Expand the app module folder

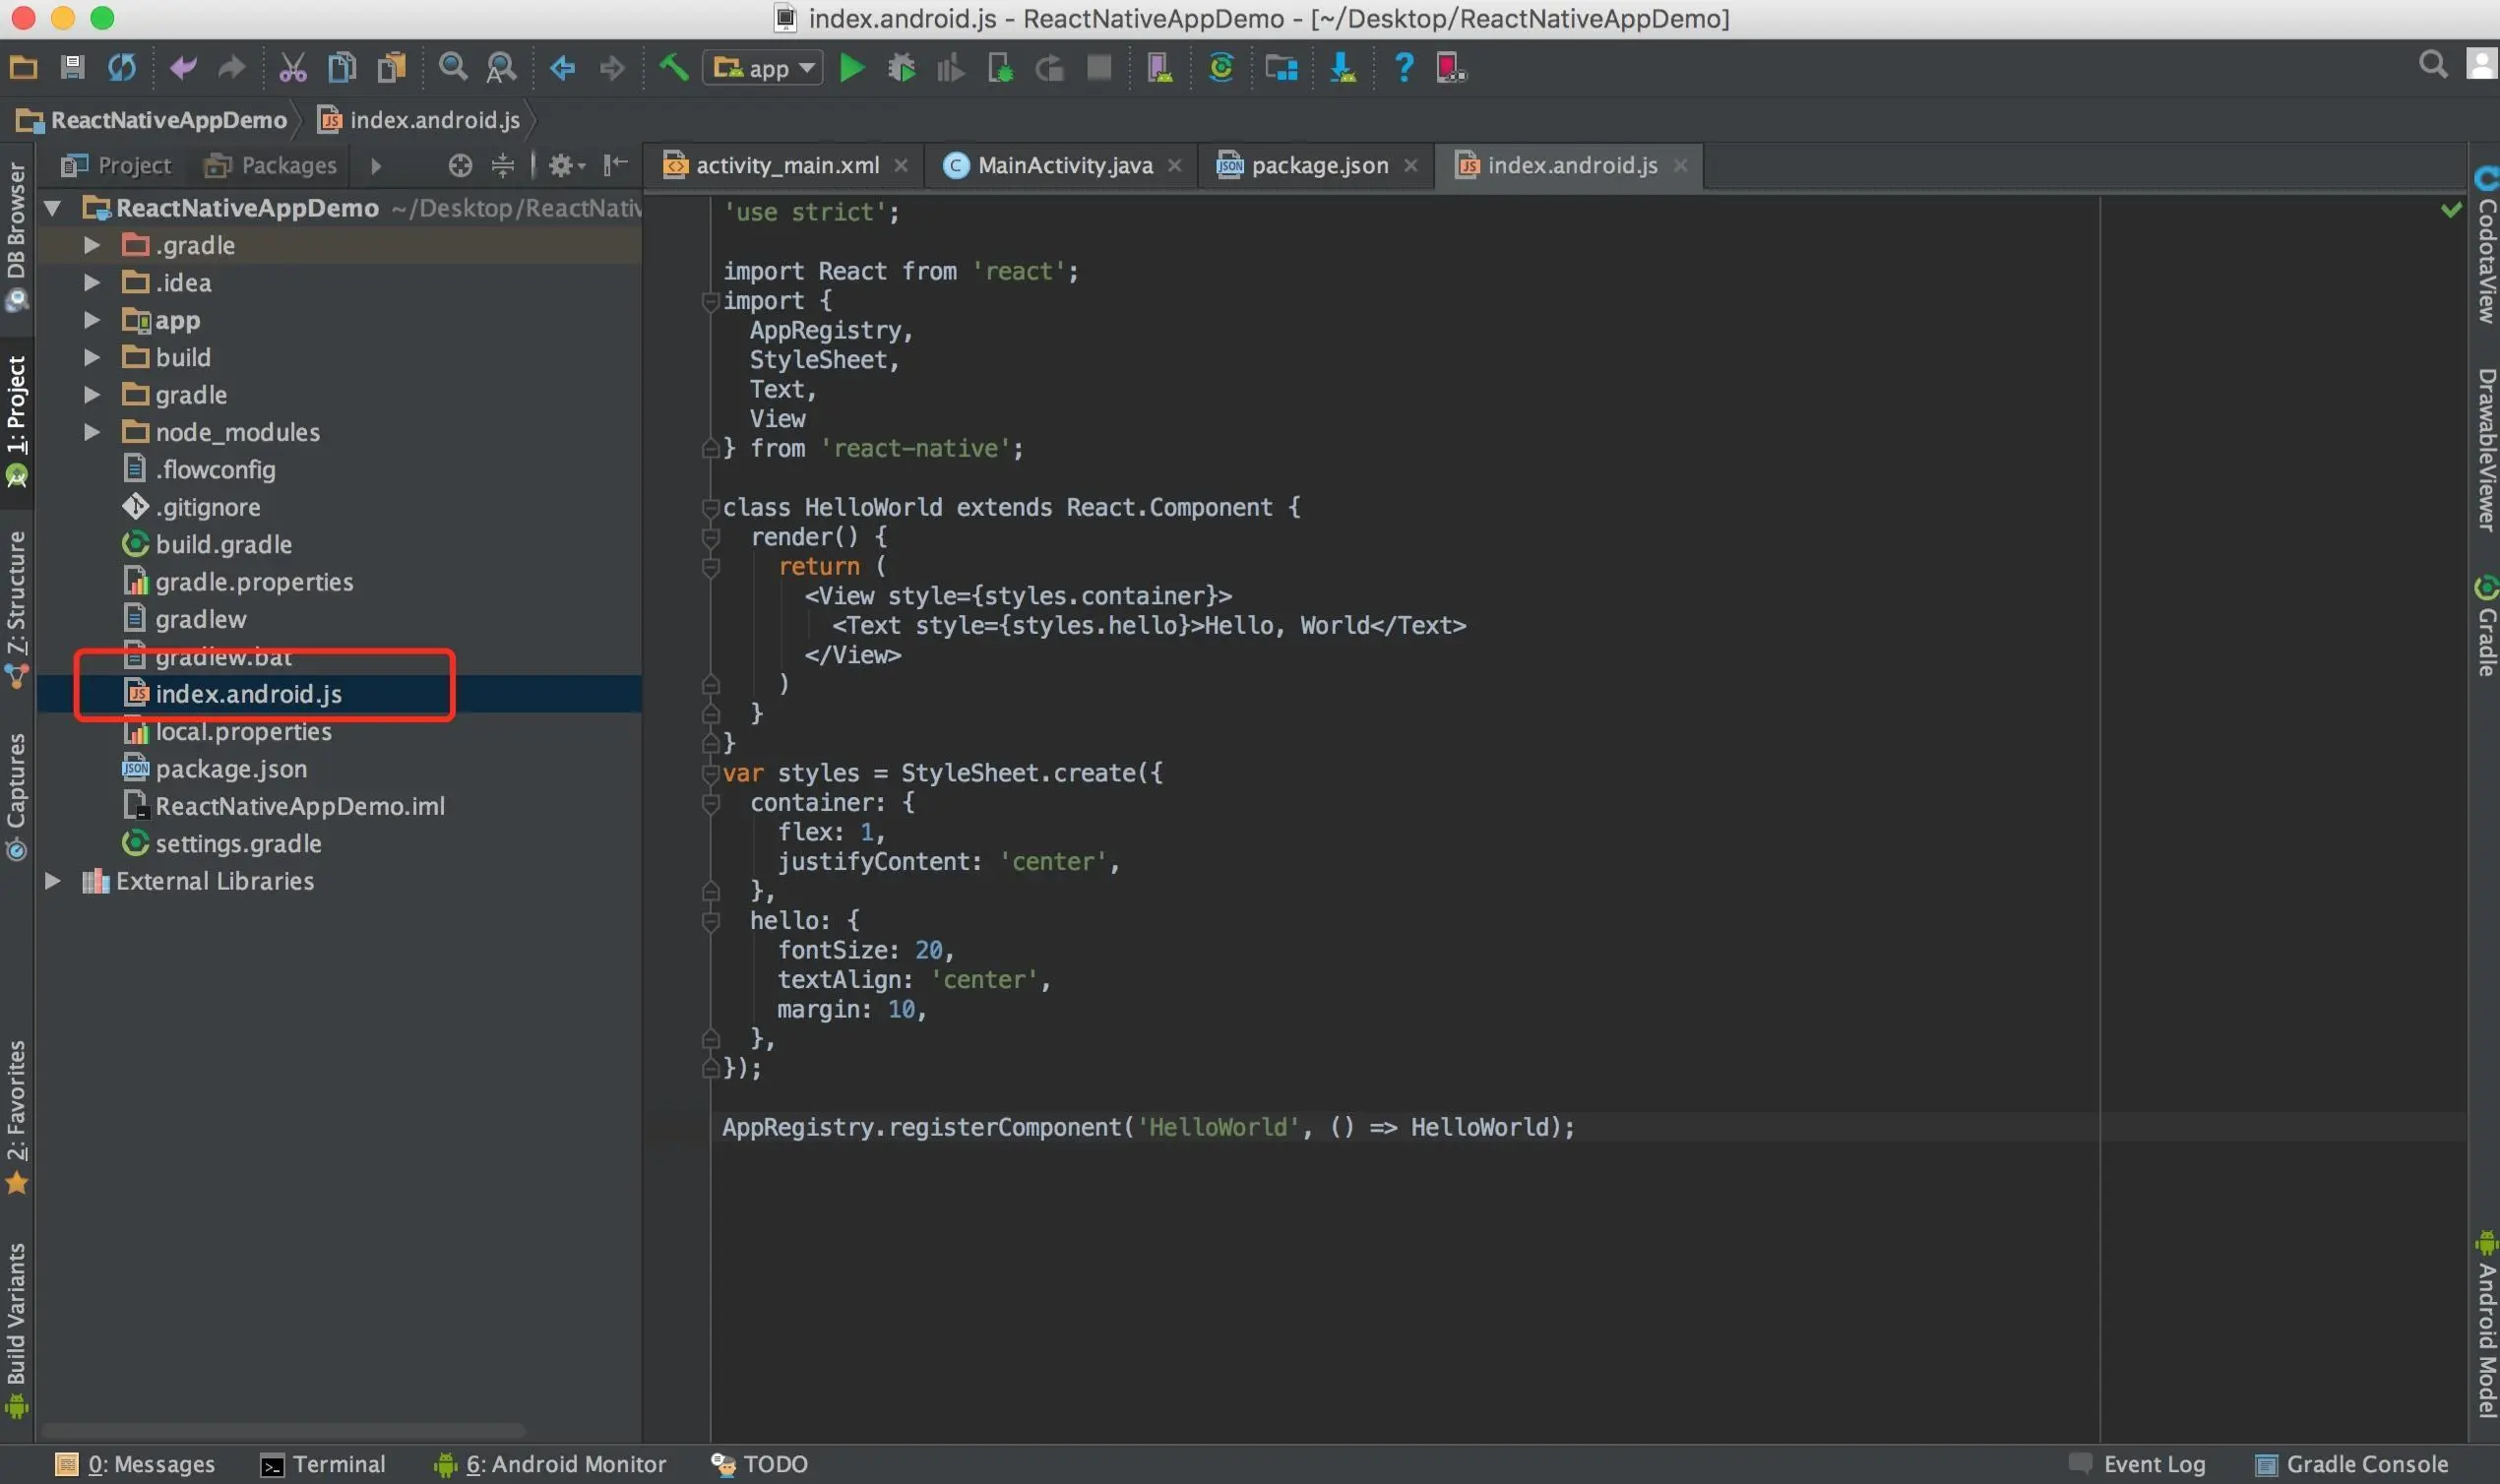click(x=92, y=320)
